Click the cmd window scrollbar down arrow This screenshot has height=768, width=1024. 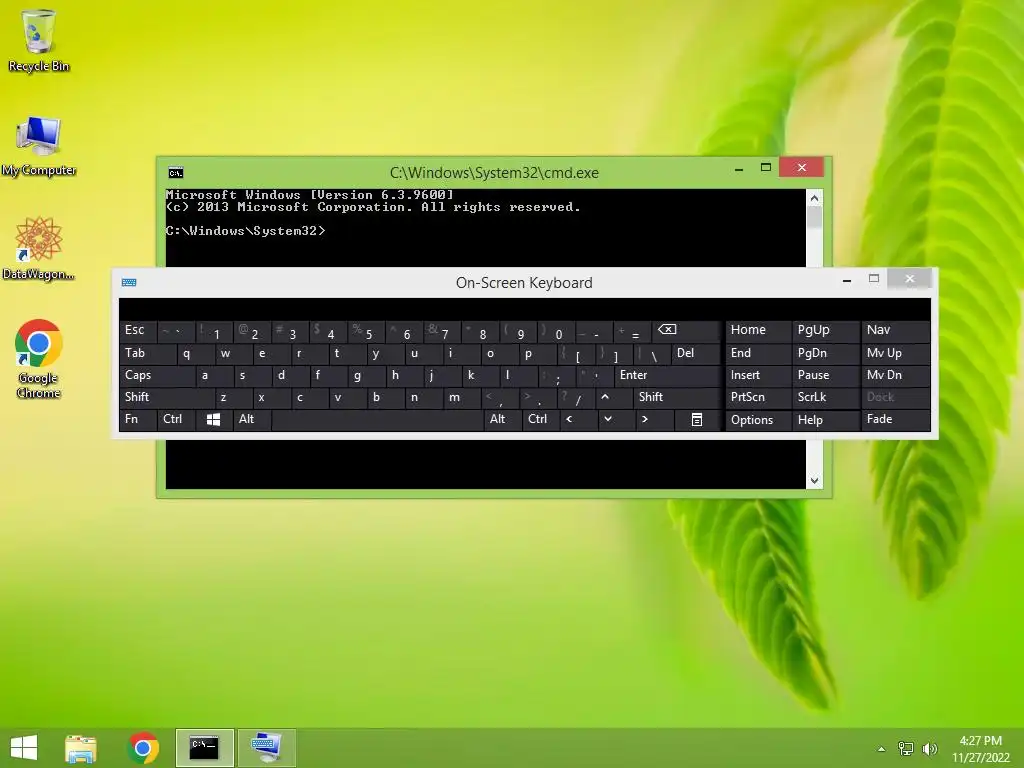click(814, 481)
